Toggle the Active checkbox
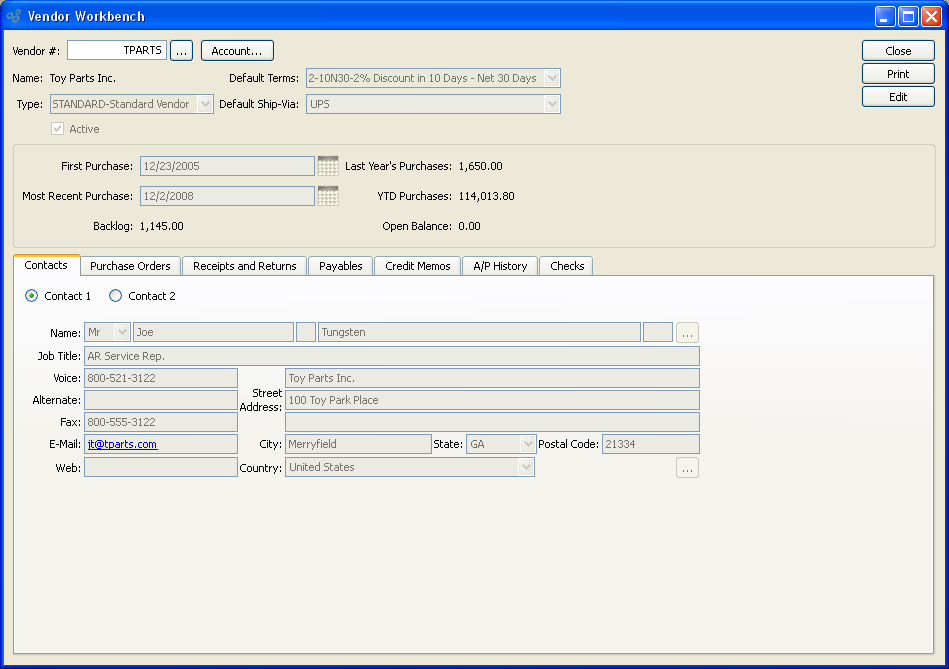 57,129
